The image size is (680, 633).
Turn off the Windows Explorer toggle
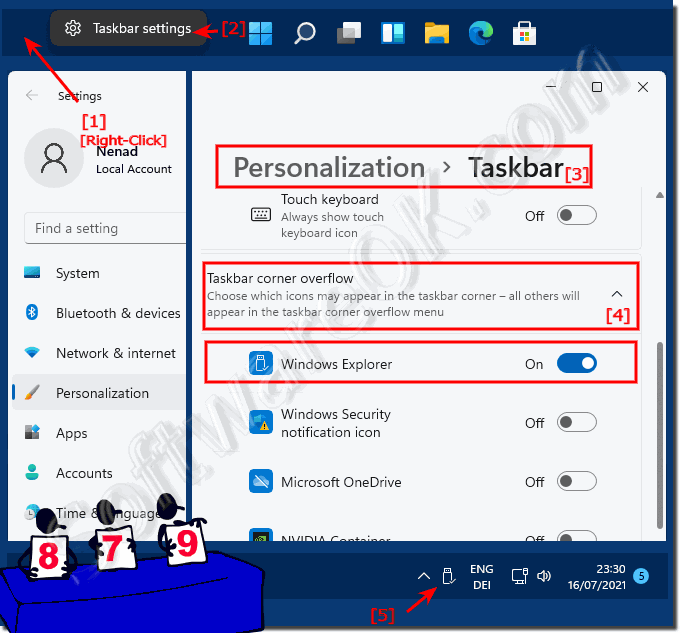pos(577,363)
